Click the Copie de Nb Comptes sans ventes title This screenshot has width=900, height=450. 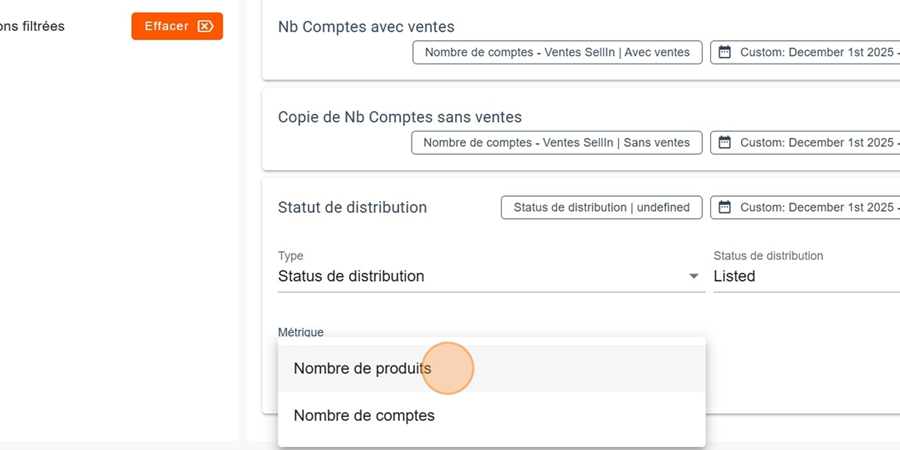tap(399, 118)
